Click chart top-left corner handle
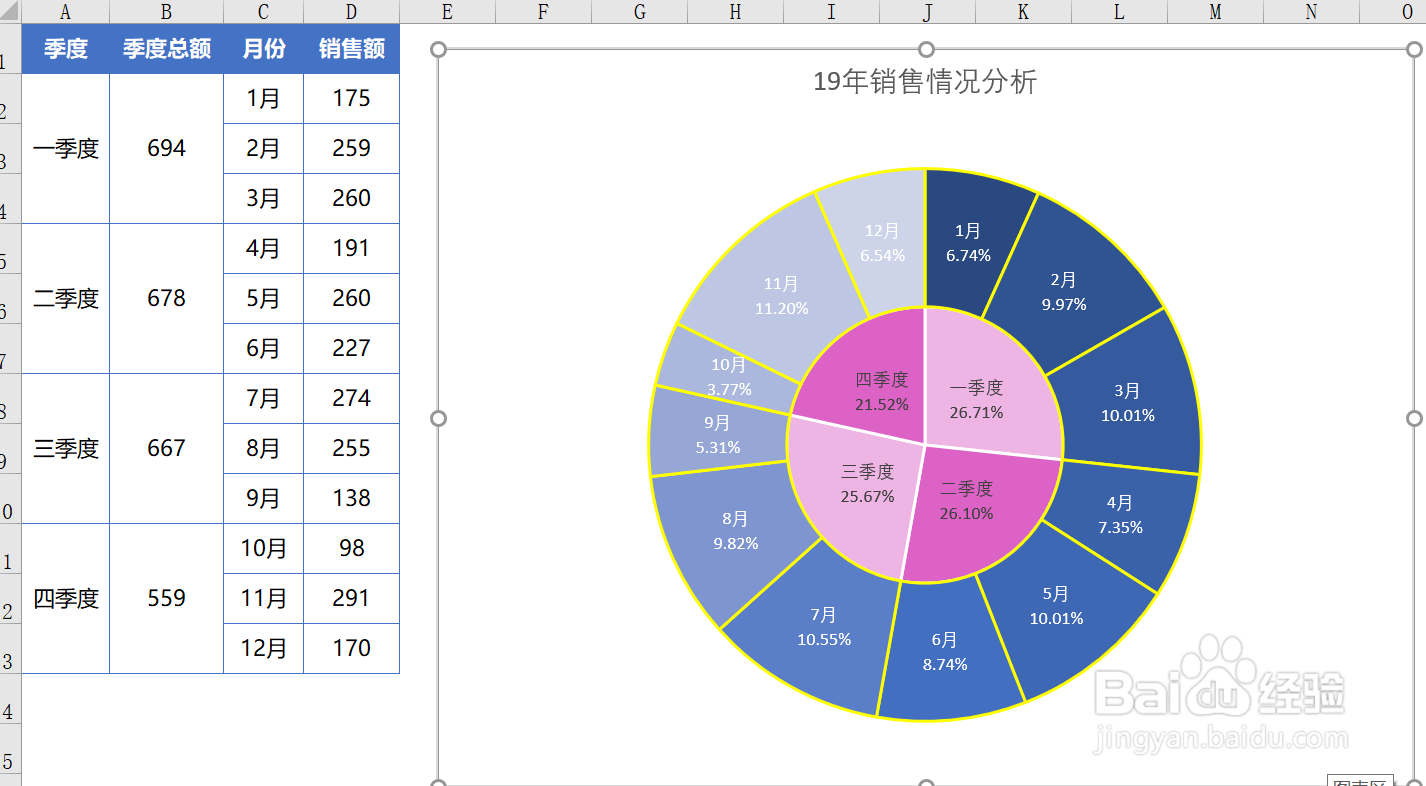Image resolution: width=1426 pixels, height=786 pixels. coord(437,49)
